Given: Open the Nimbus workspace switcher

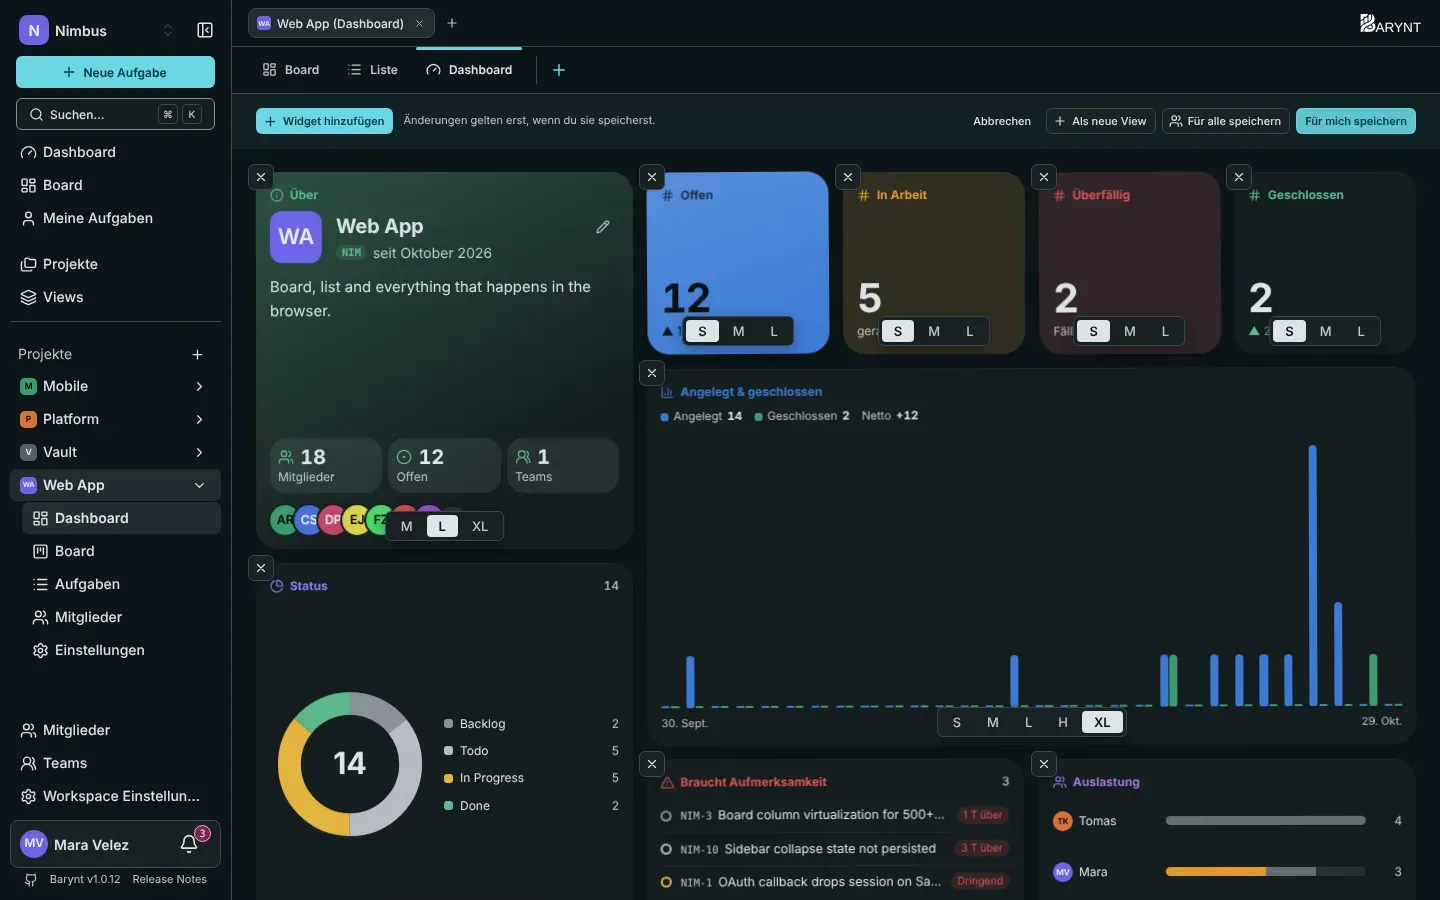Looking at the screenshot, I should [97, 30].
